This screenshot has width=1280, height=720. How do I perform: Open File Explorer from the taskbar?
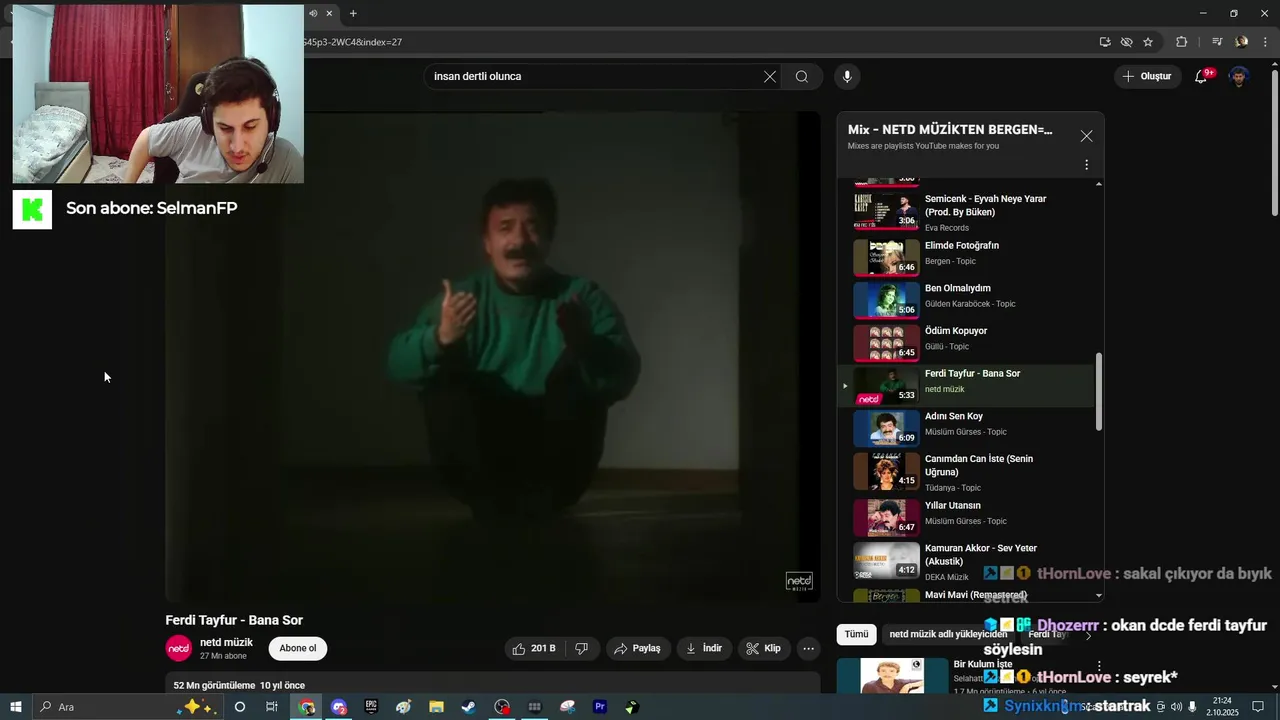pyautogui.click(x=437, y=707)
